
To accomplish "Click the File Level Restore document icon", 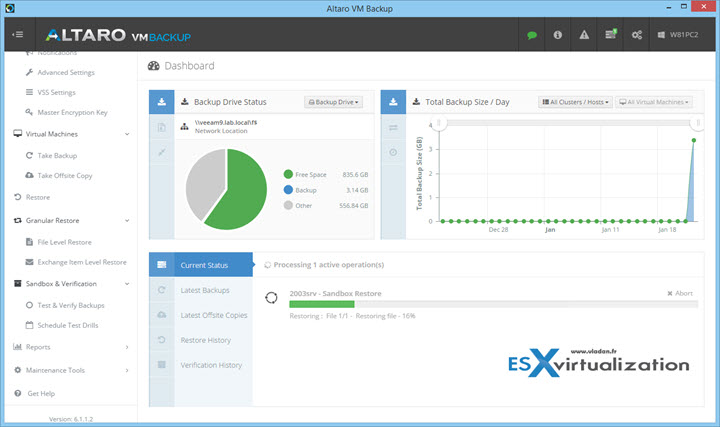I will pyautogui.click(x=29, y=242).
